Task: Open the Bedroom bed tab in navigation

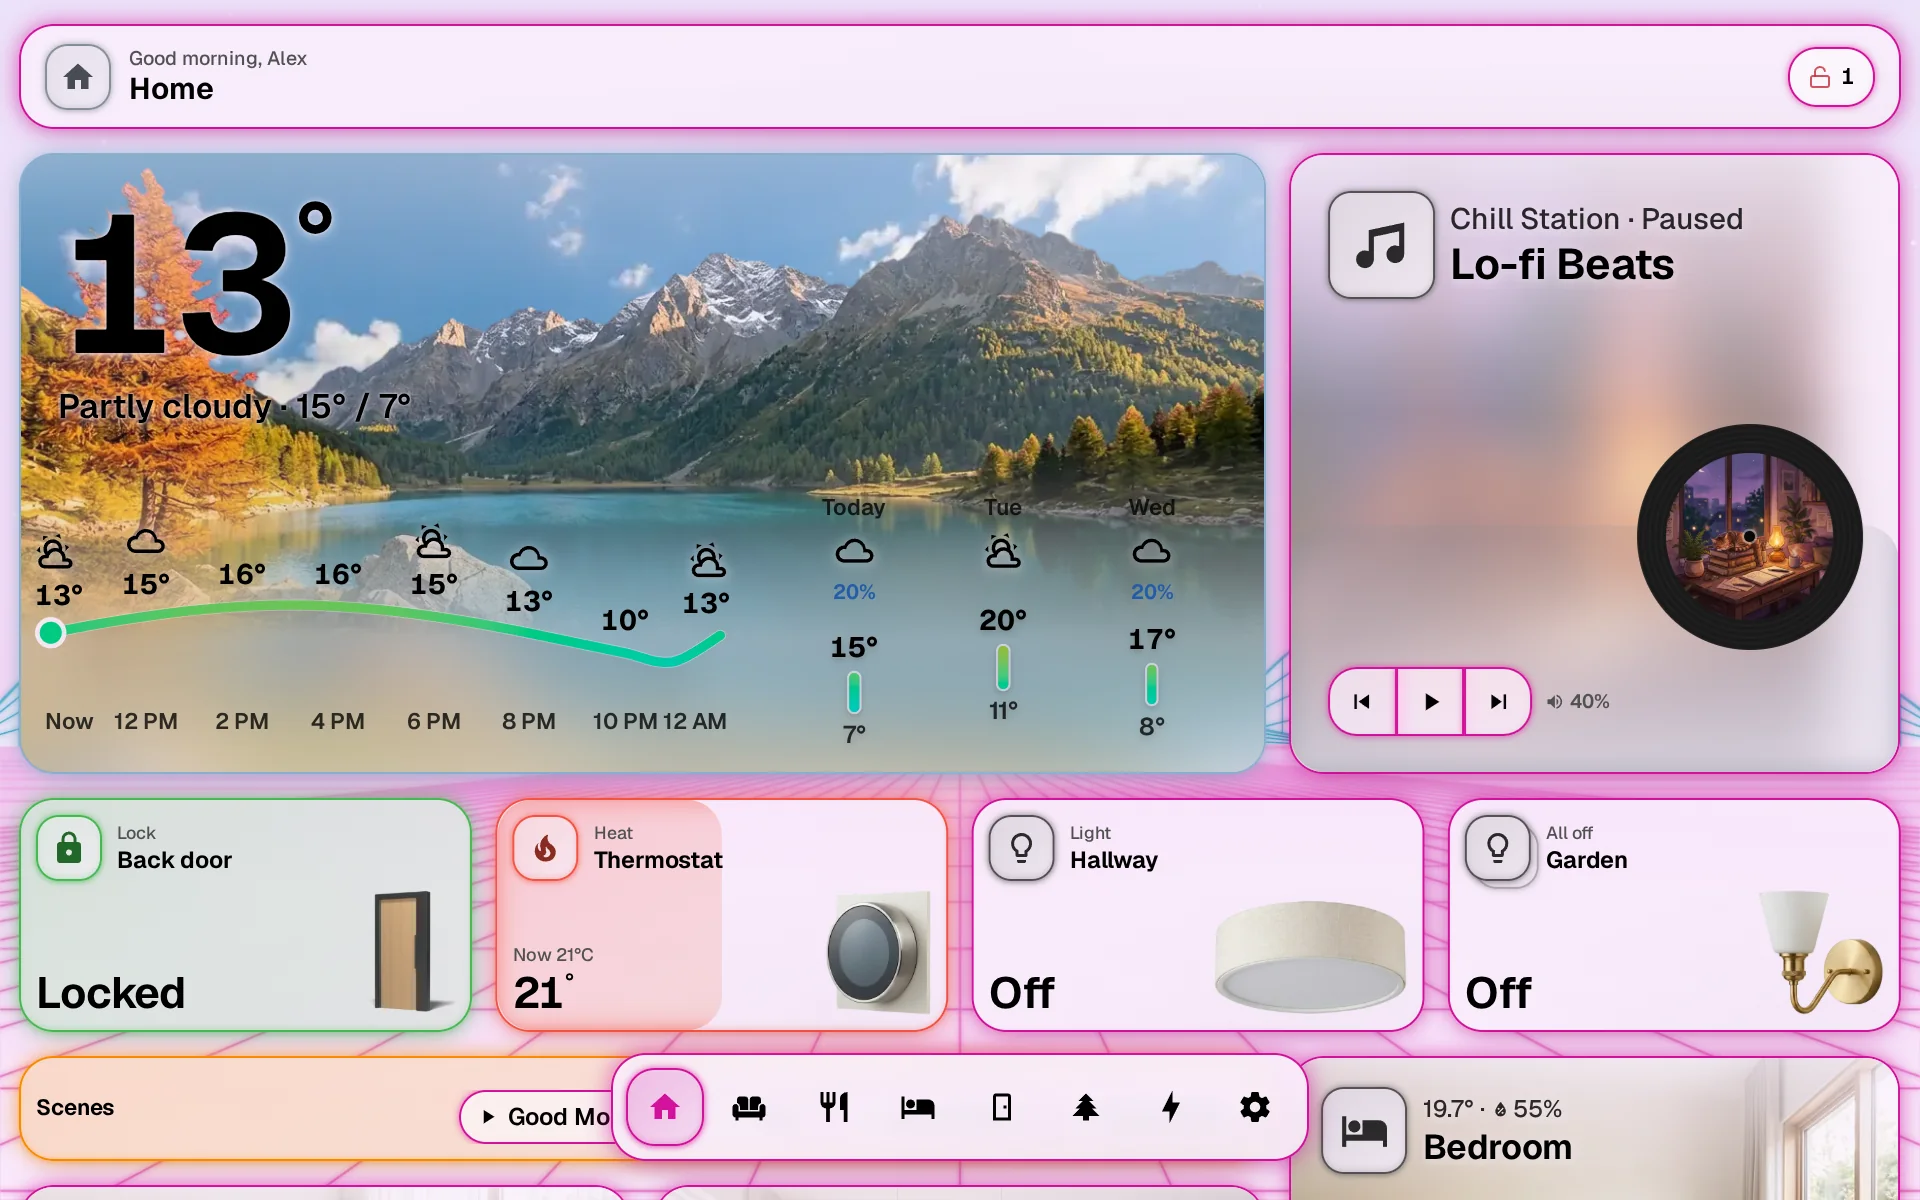Action: [917, 1107]
